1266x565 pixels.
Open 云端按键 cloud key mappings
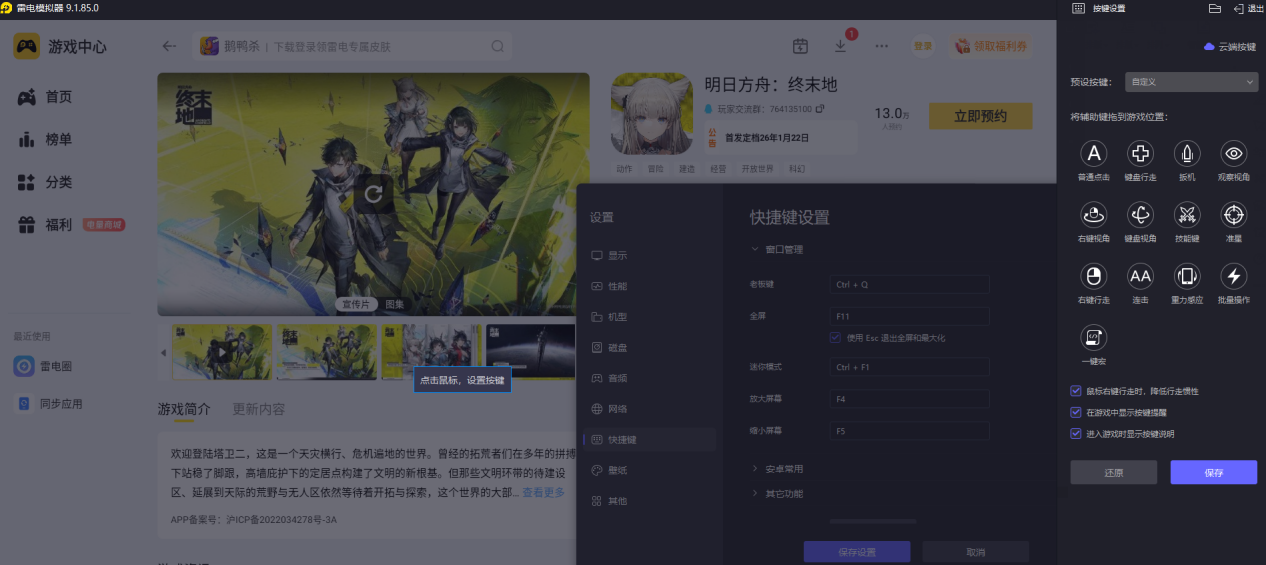pos(1229,47)
